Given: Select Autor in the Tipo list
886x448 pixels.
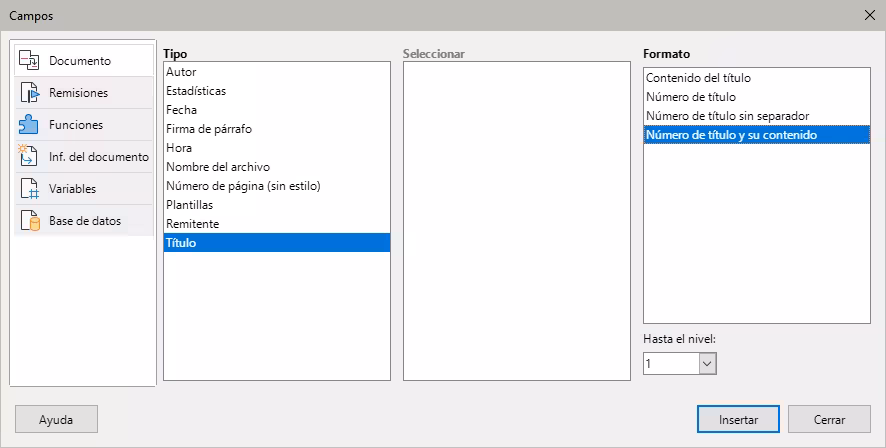Looking at the screenshot, I should tap(181, 72).
